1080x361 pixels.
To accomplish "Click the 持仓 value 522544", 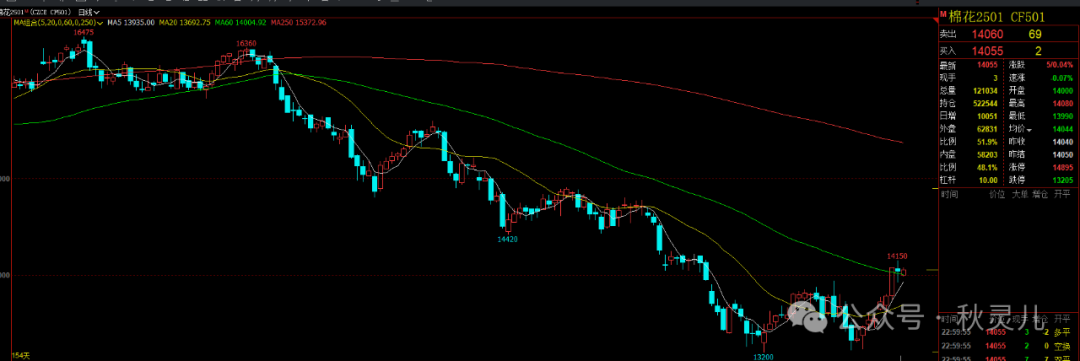I will (985, 104).
